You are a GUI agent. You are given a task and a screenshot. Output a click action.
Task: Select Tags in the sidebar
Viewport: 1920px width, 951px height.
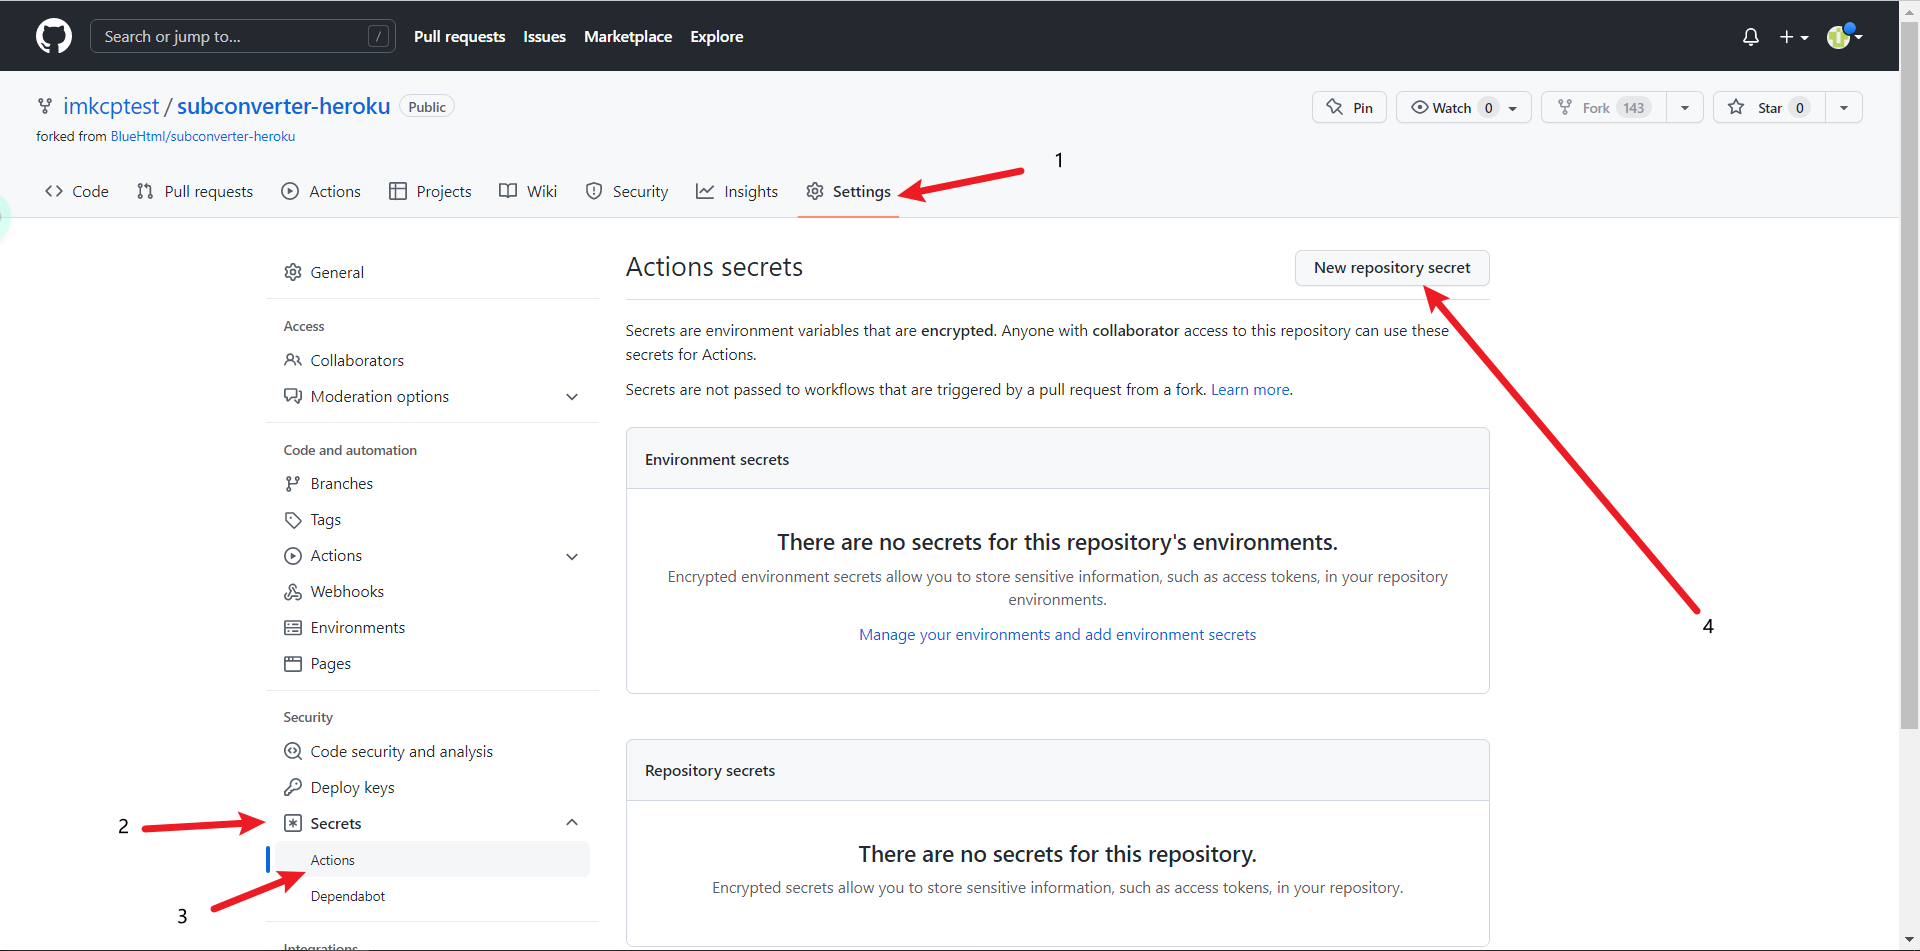[x=325, y=520]
